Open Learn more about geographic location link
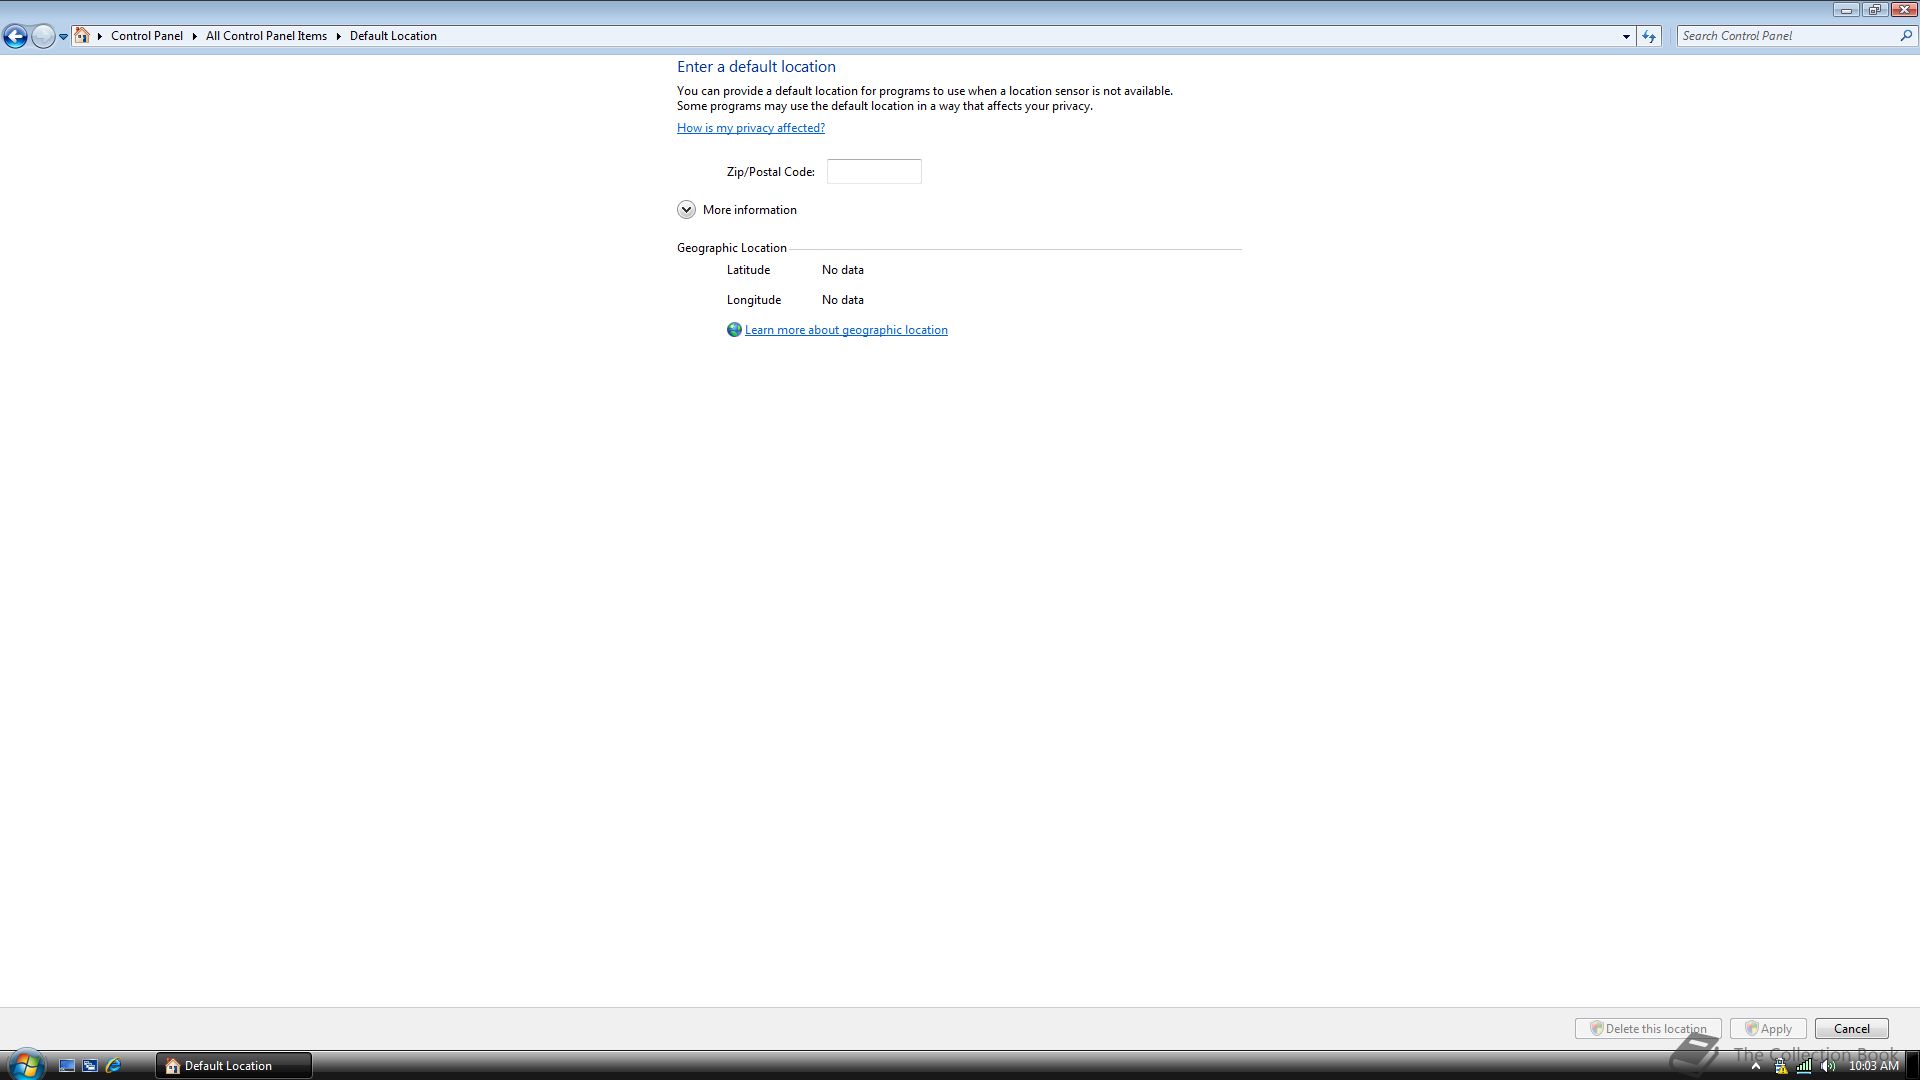This screenshot has height=1080, width=1920. point(846,330)
